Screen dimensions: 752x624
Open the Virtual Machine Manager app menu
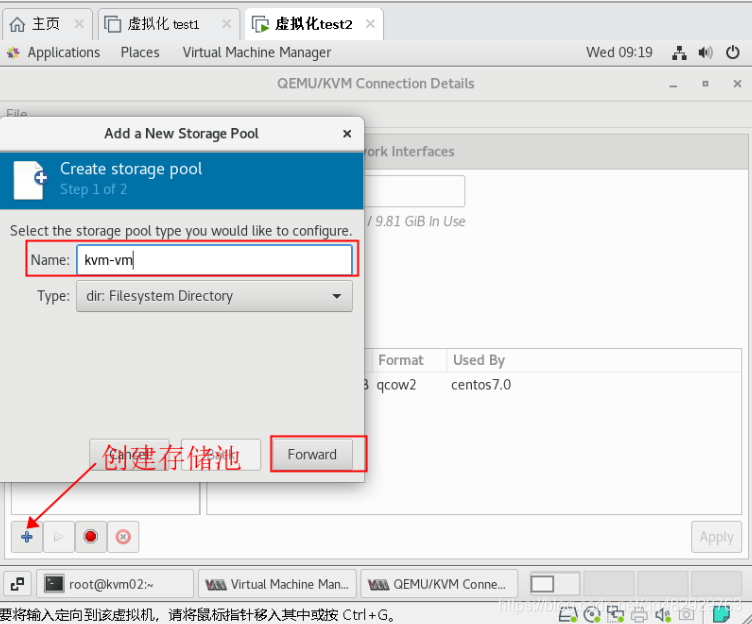(257, 53)
